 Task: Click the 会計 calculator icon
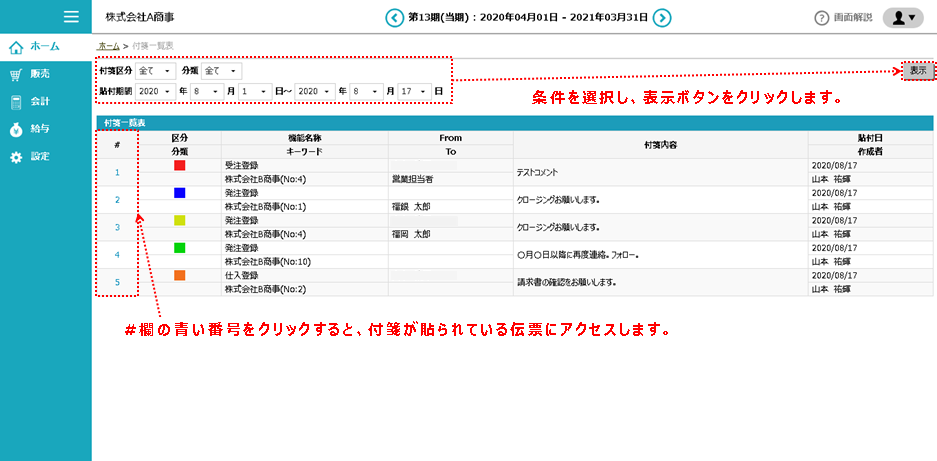pos(16,102)
